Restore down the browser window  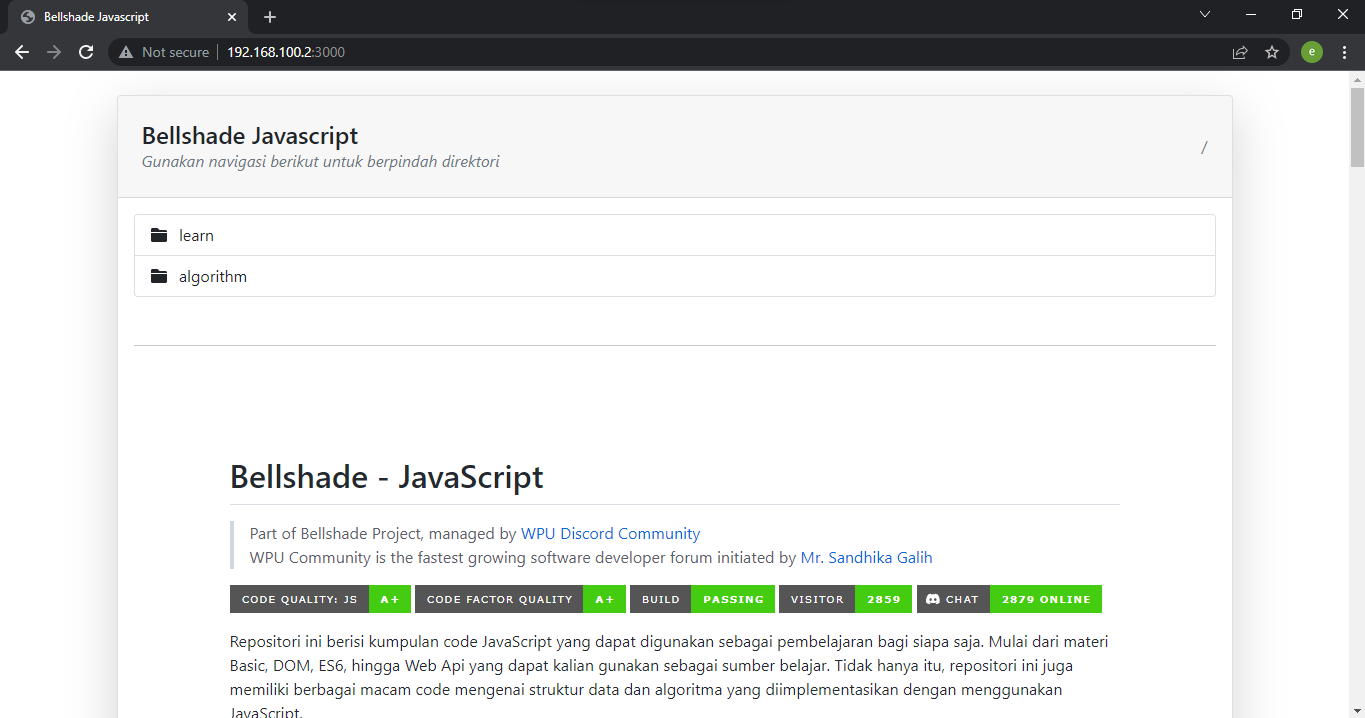pyautogui.click(x=1297, y=14)
